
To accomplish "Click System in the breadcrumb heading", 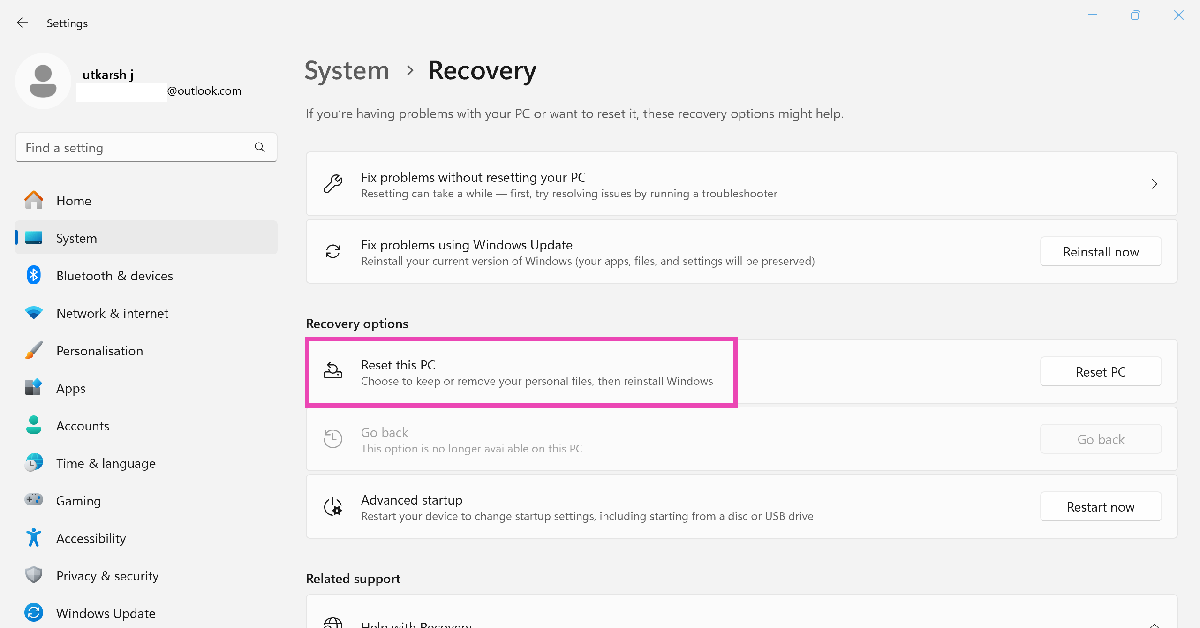I will pos(346,71).
